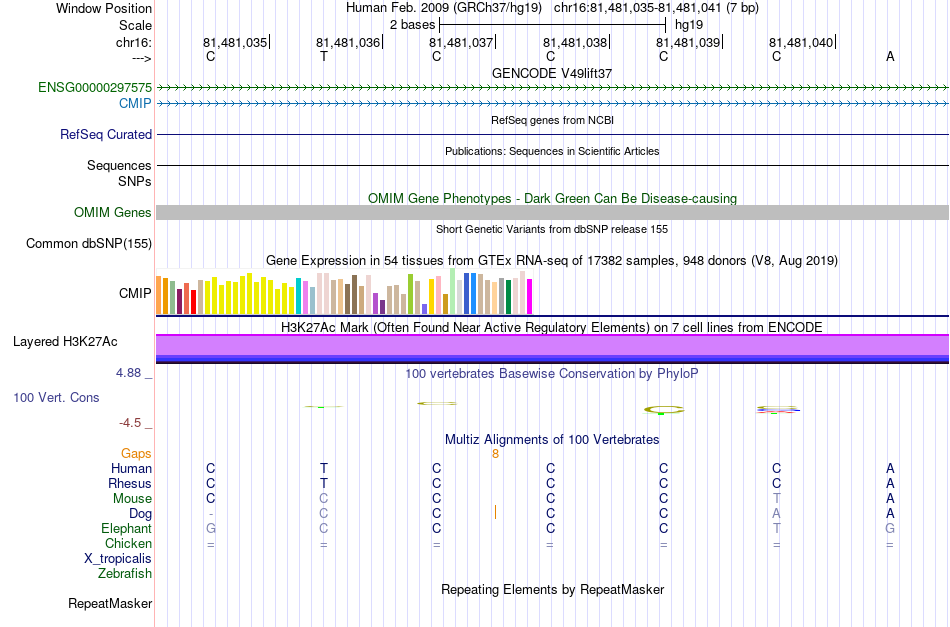
Task: Open RepeatMasker track label
Action: point(110,603)
